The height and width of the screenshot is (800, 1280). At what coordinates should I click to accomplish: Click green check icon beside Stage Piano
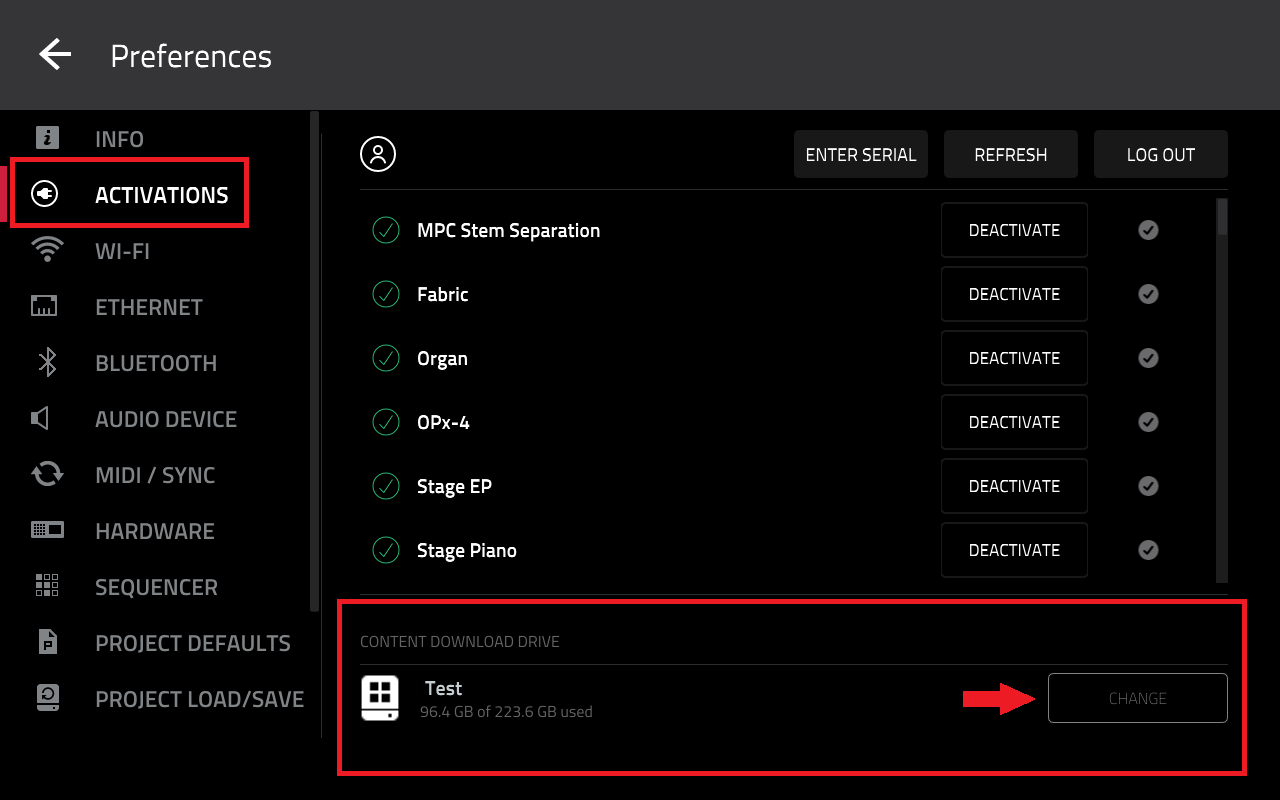(386, 550)
